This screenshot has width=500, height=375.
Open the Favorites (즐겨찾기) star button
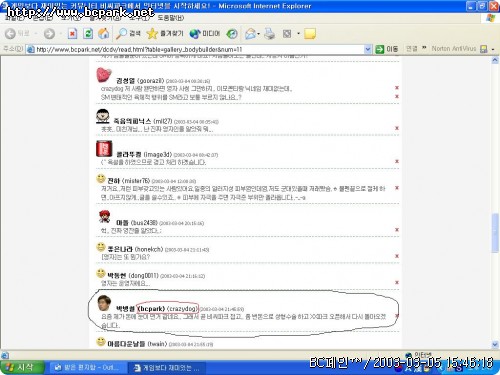click(165, 33)
